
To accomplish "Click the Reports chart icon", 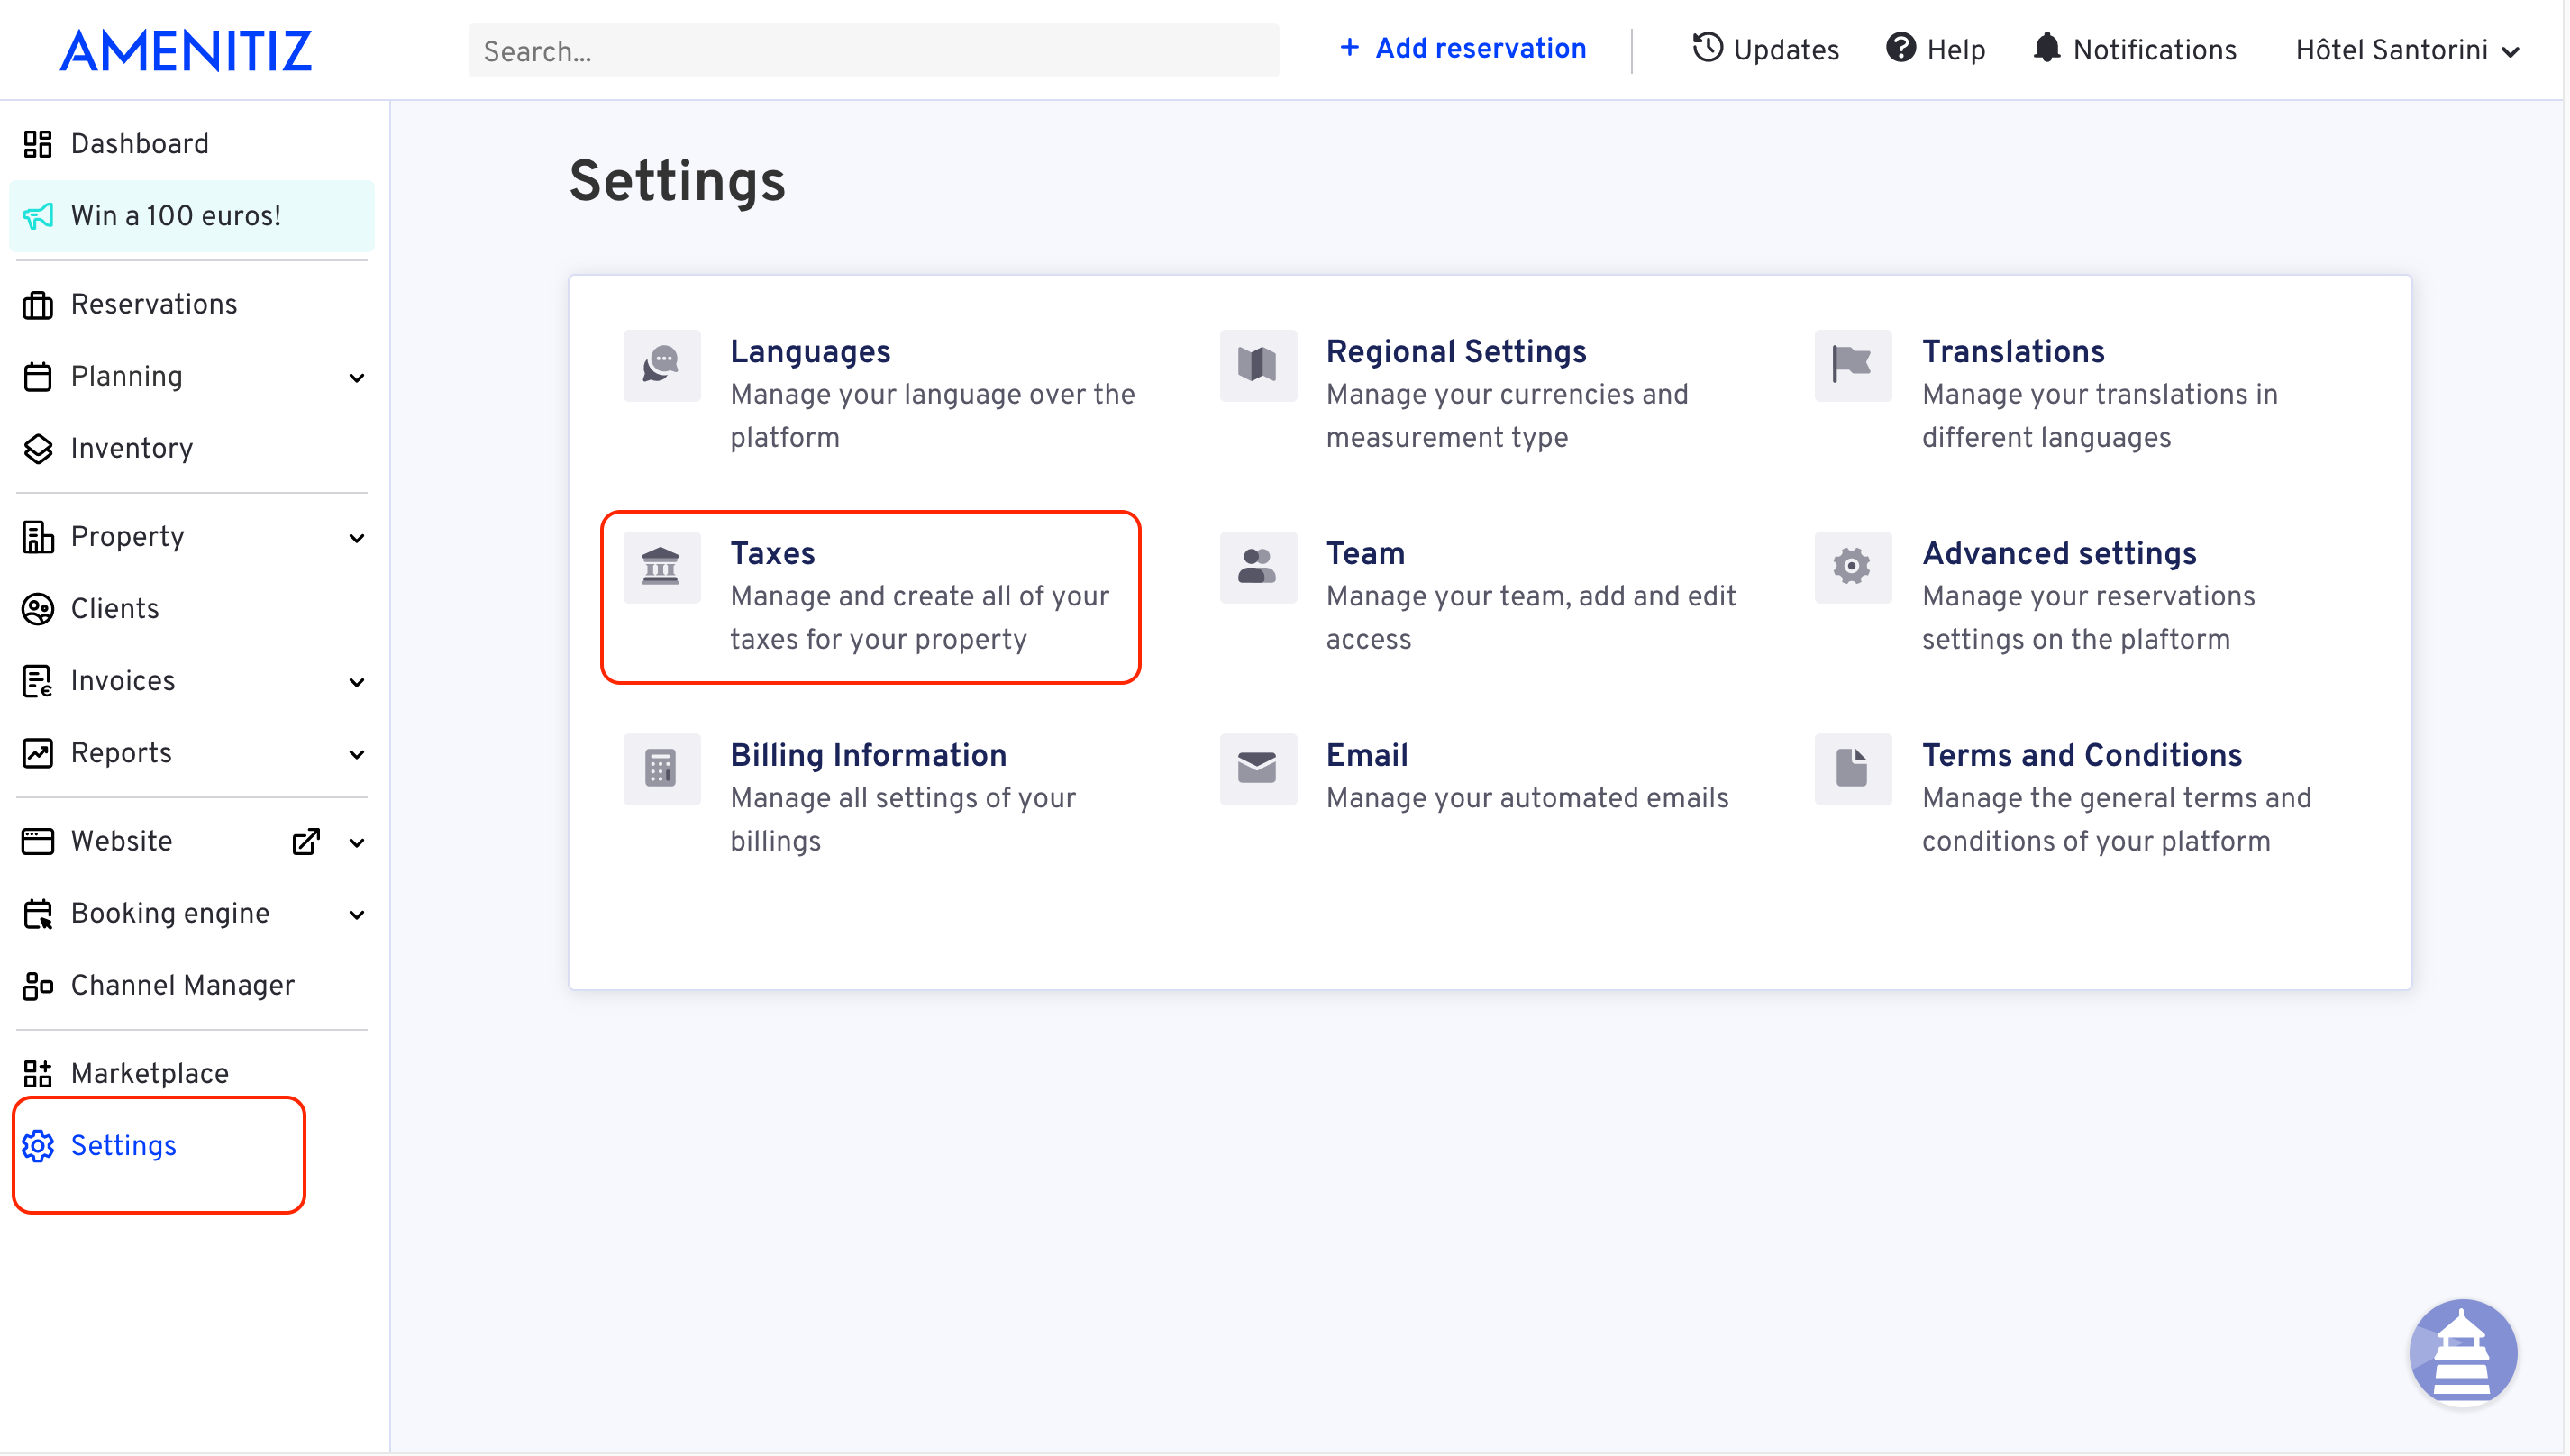I will pos(37,753).
